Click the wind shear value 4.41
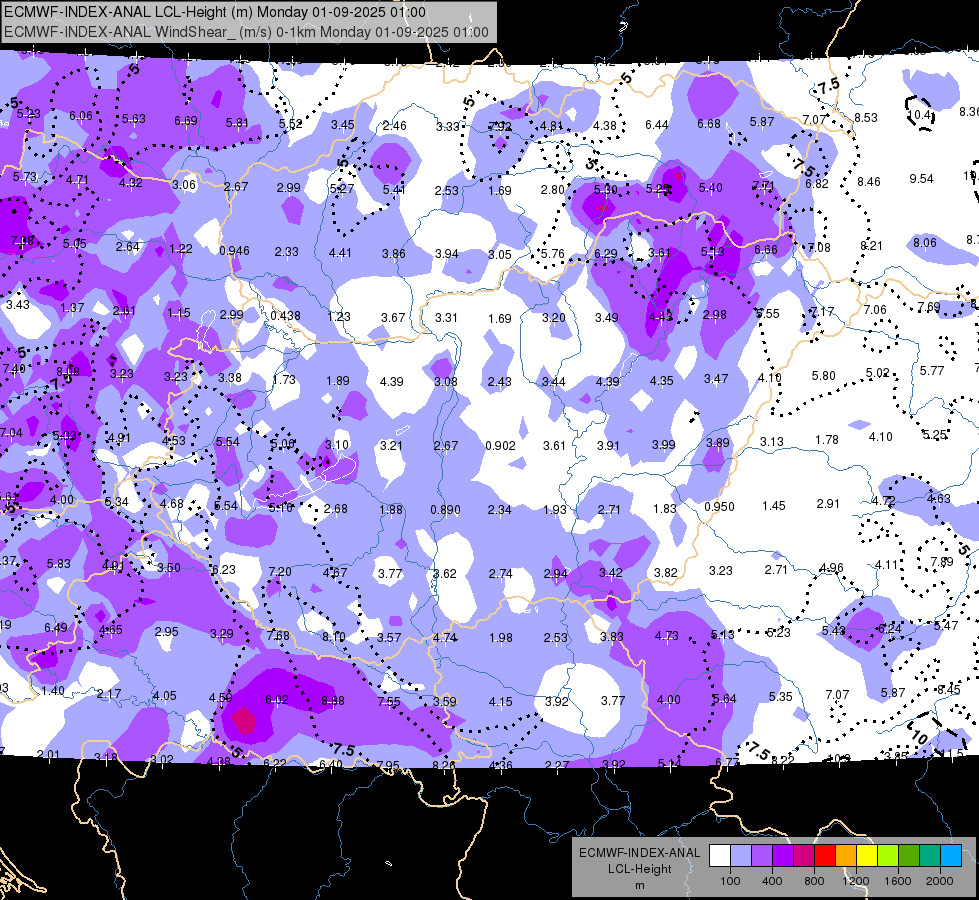The image size is (979, 900). click(340, 253)
